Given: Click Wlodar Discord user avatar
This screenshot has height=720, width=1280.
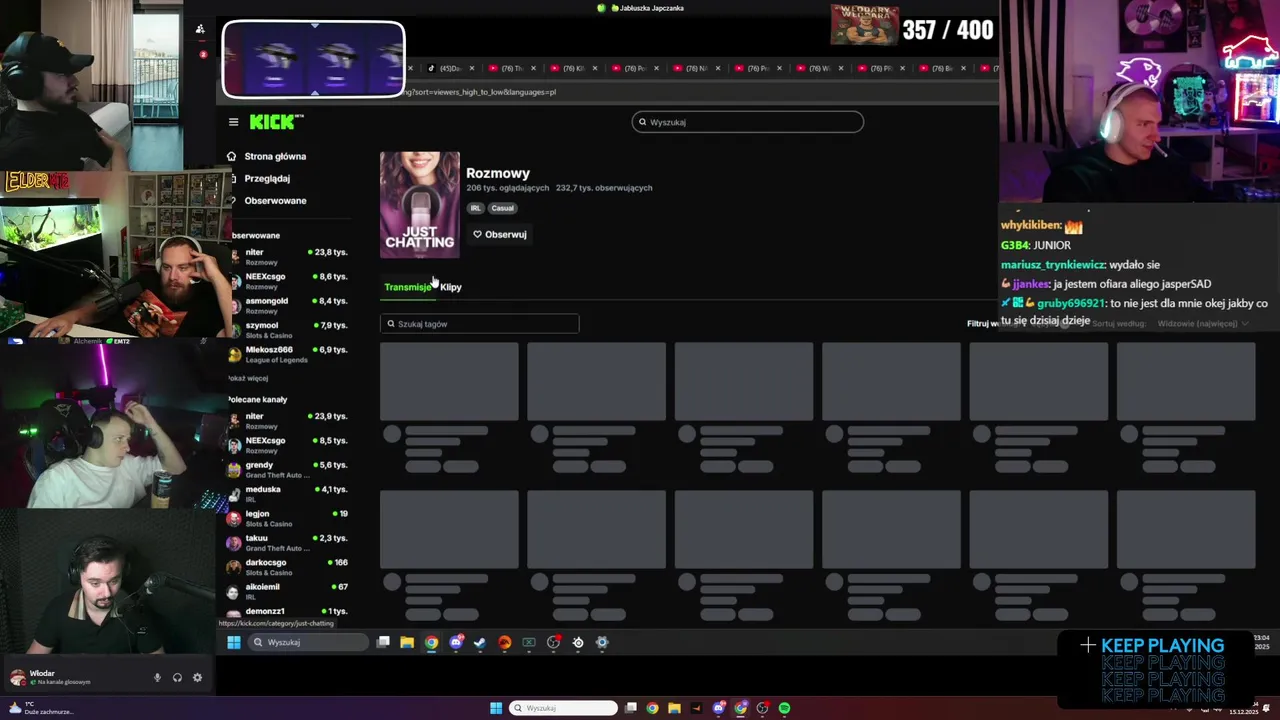Looking at the screenshot, I should click(17, 677).
